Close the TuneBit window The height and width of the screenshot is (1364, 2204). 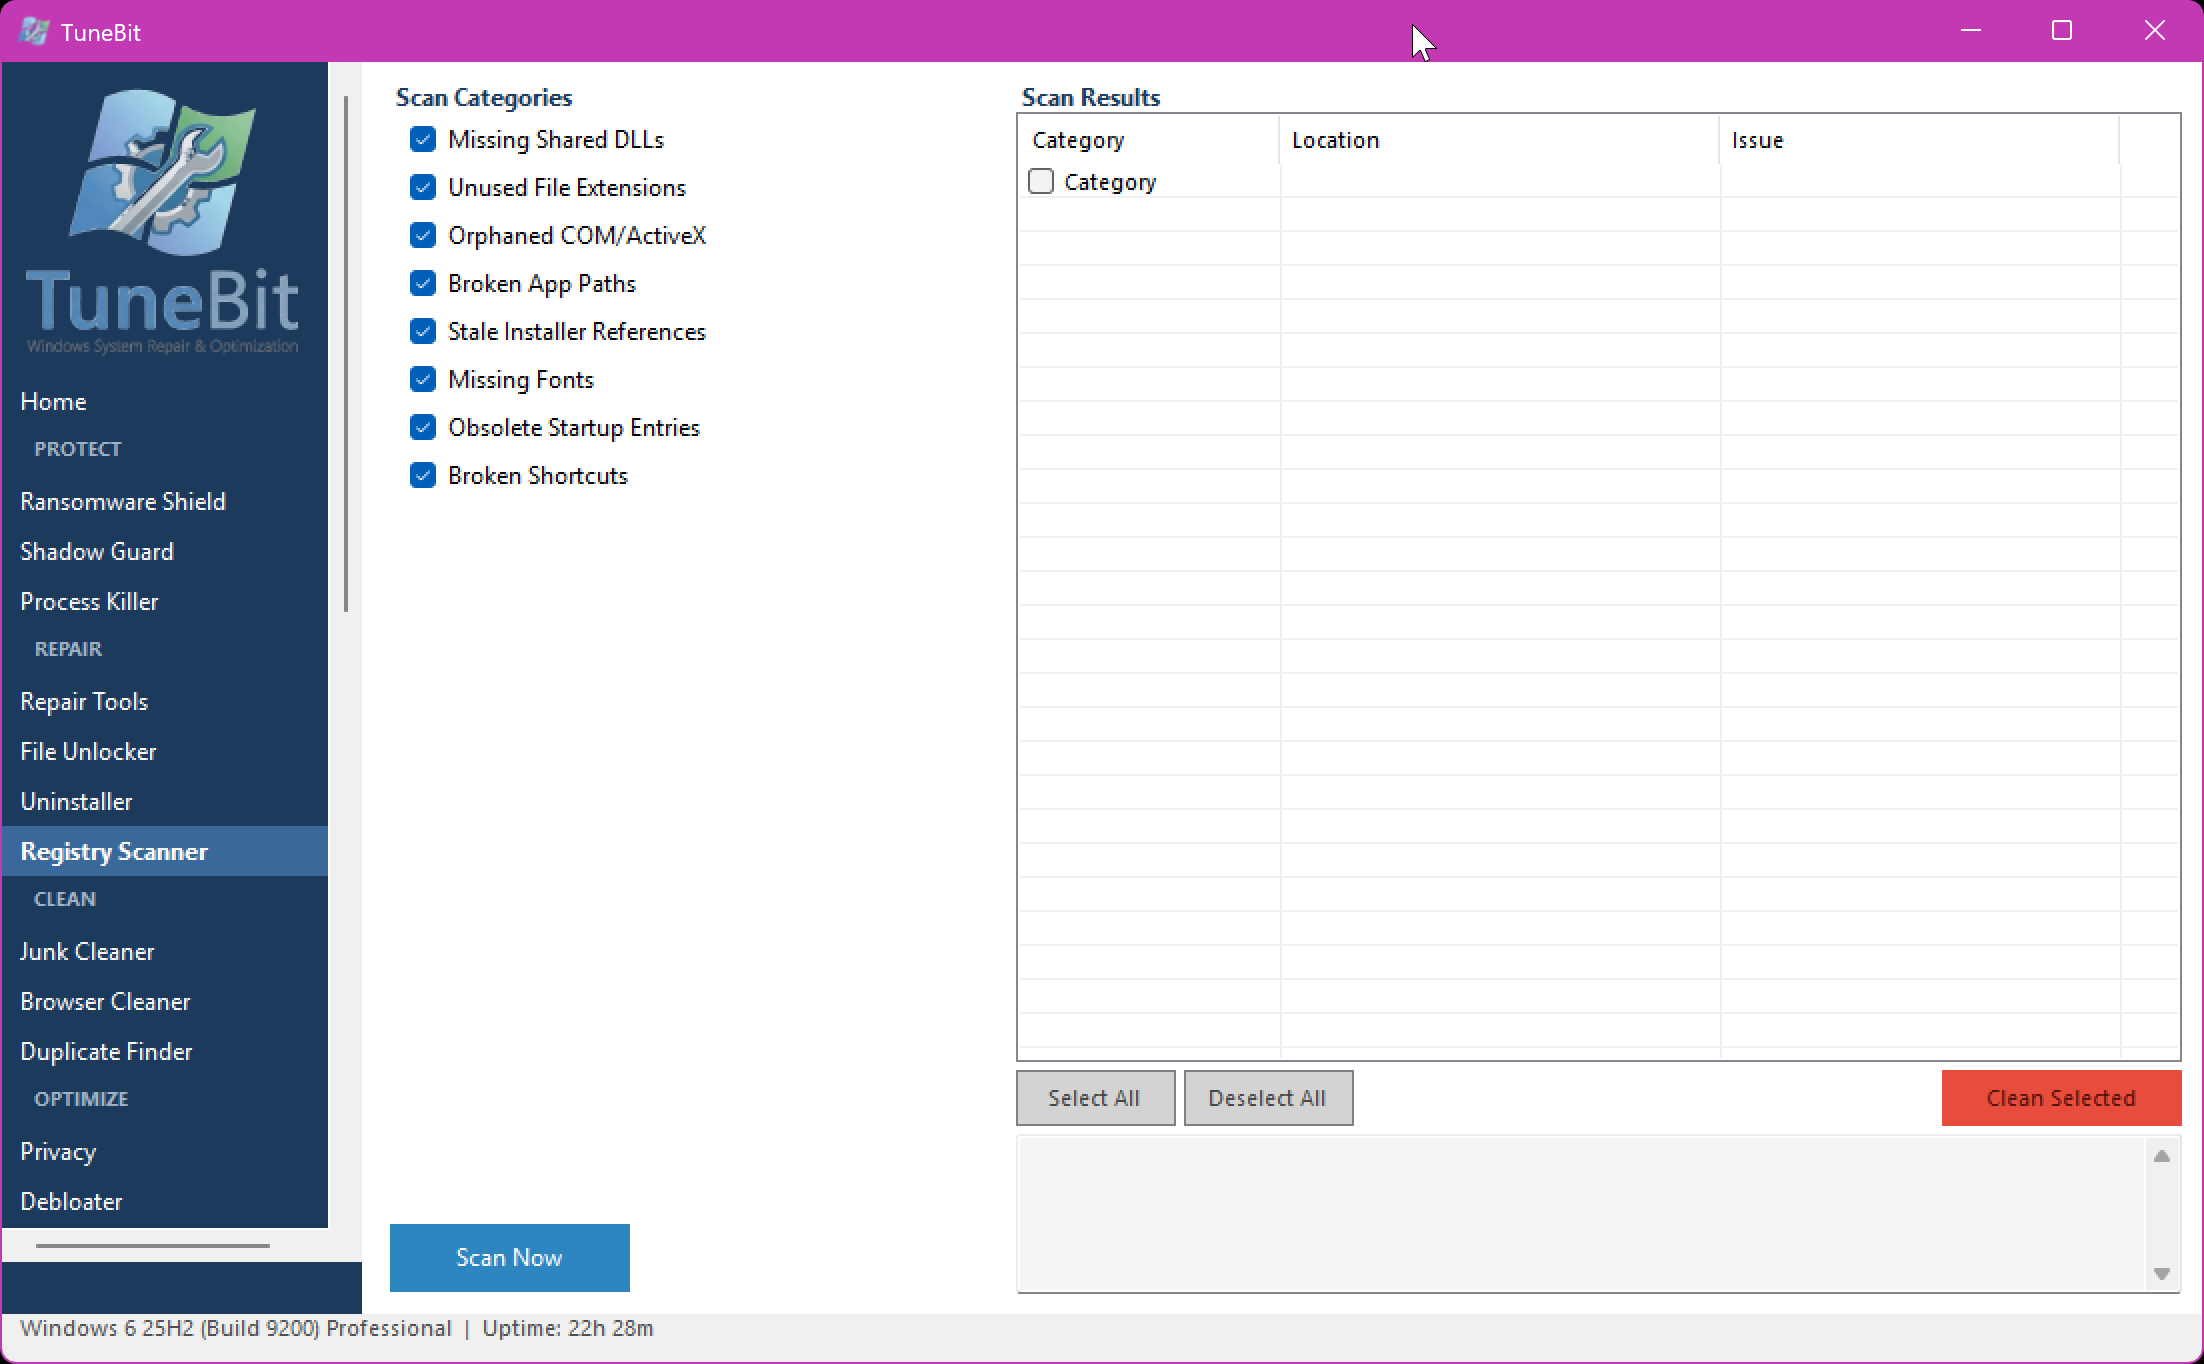click(2155, 31)
